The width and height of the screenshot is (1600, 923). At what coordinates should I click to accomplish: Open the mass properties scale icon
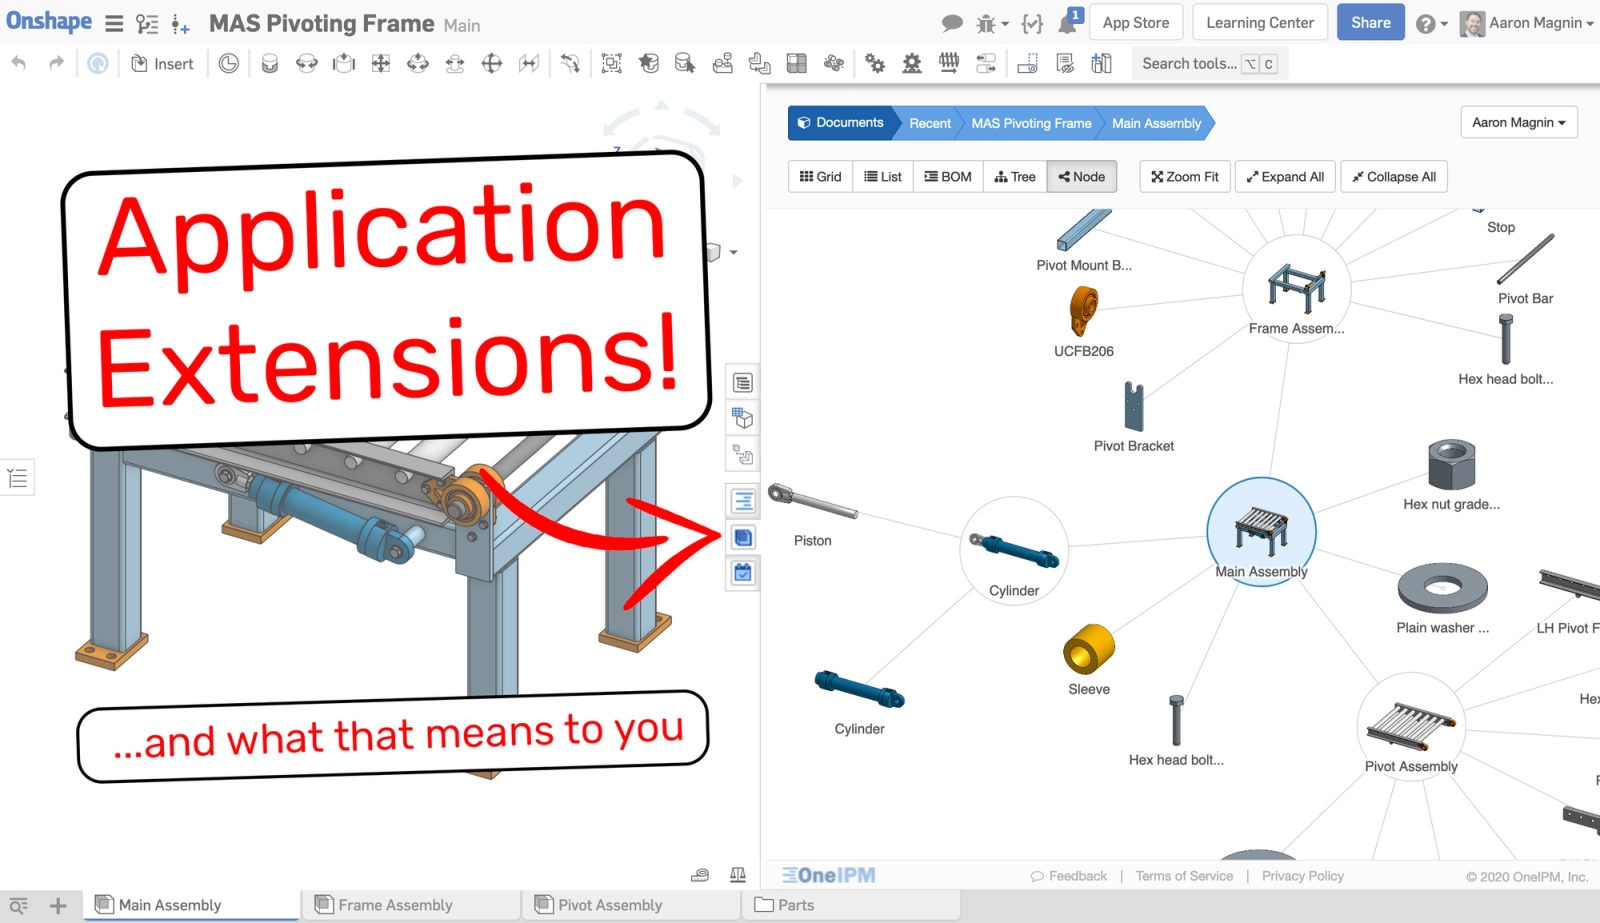pyautogui.click(x=738, y=875)
